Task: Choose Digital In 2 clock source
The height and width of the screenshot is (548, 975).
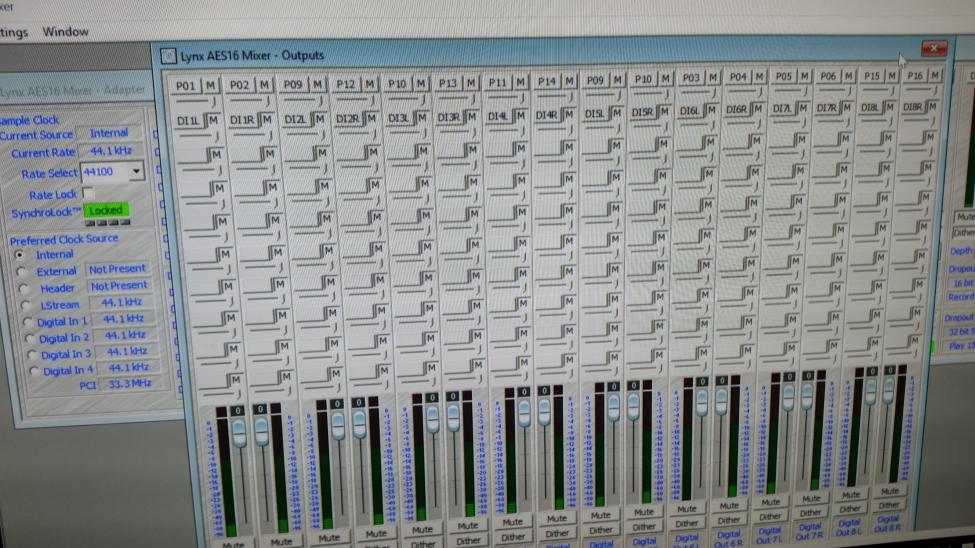Action: [29, 338]
